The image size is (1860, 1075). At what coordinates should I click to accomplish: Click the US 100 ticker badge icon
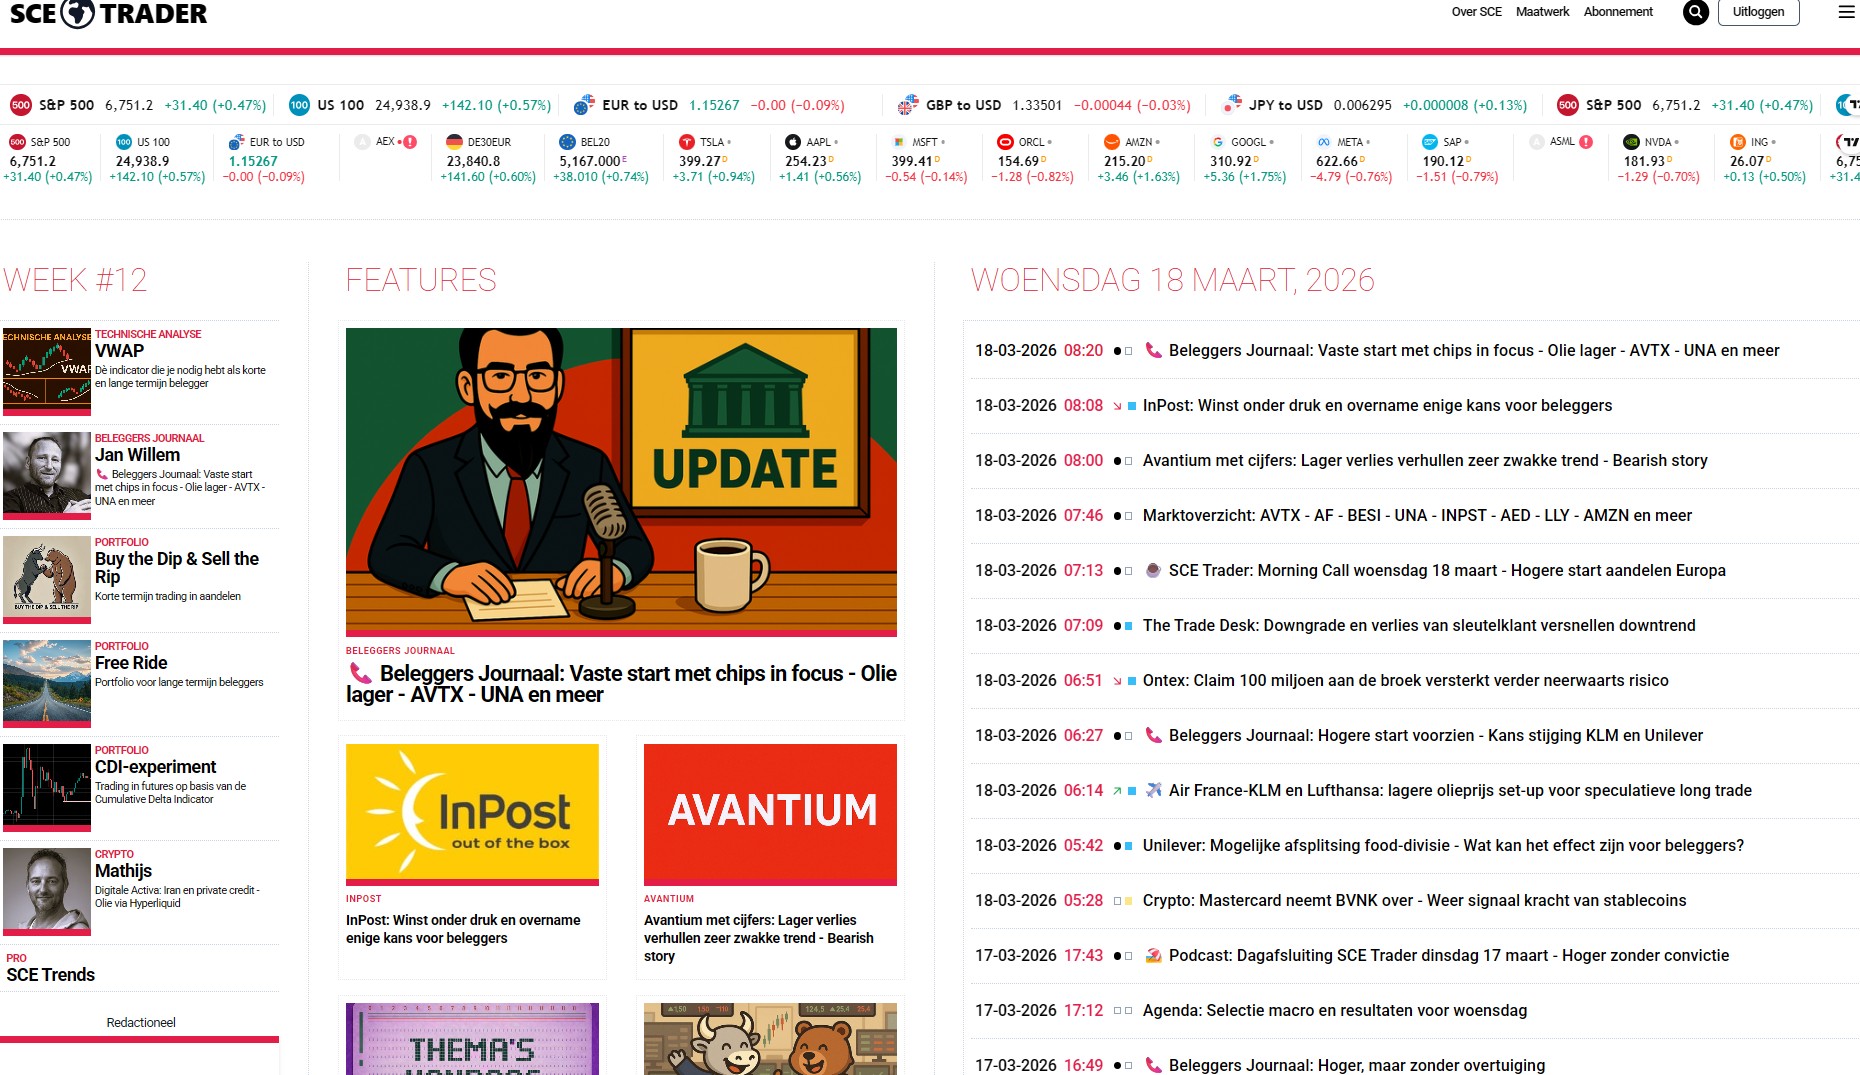point(299,105)
